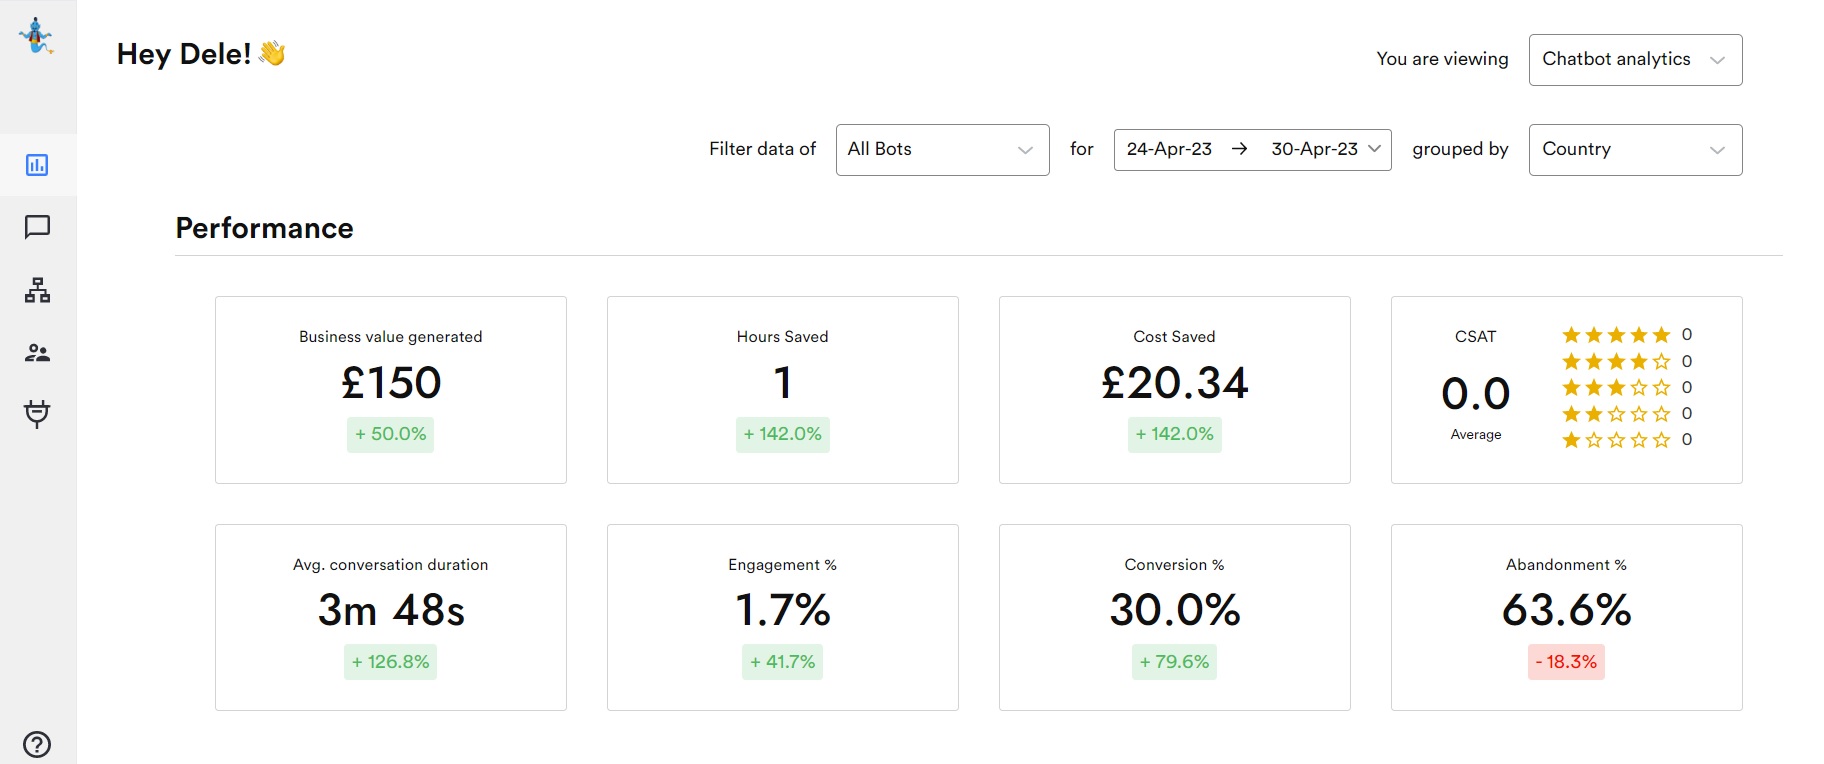
Task: Expand the Country grouped-by dropdown
Action: click(1635, 150)
